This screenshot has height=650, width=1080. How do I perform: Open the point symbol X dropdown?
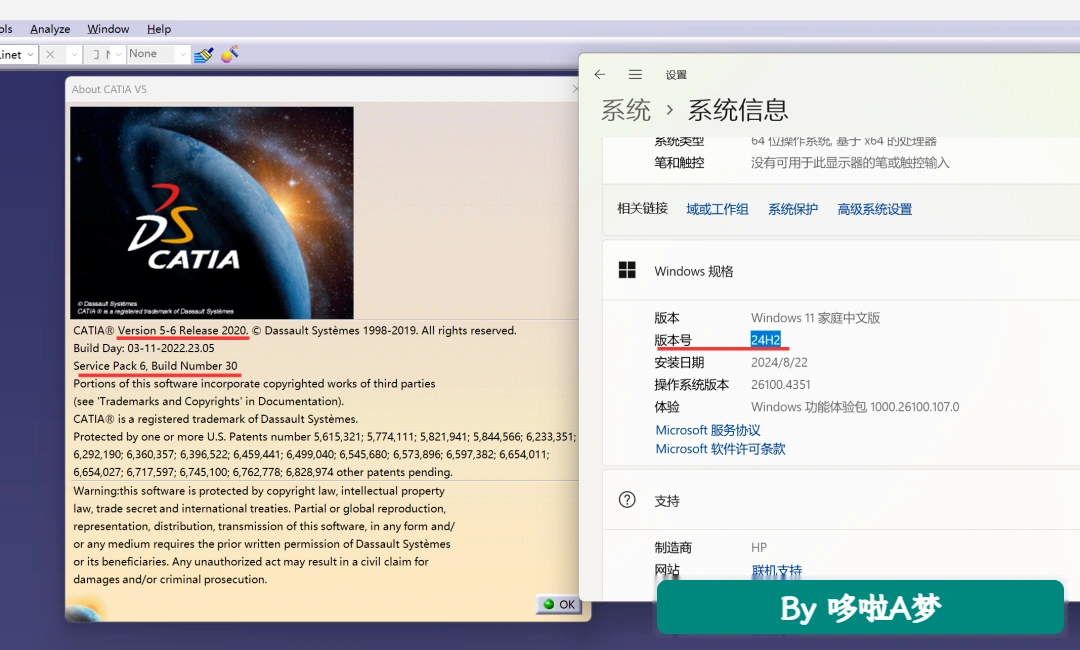point(61,54)
